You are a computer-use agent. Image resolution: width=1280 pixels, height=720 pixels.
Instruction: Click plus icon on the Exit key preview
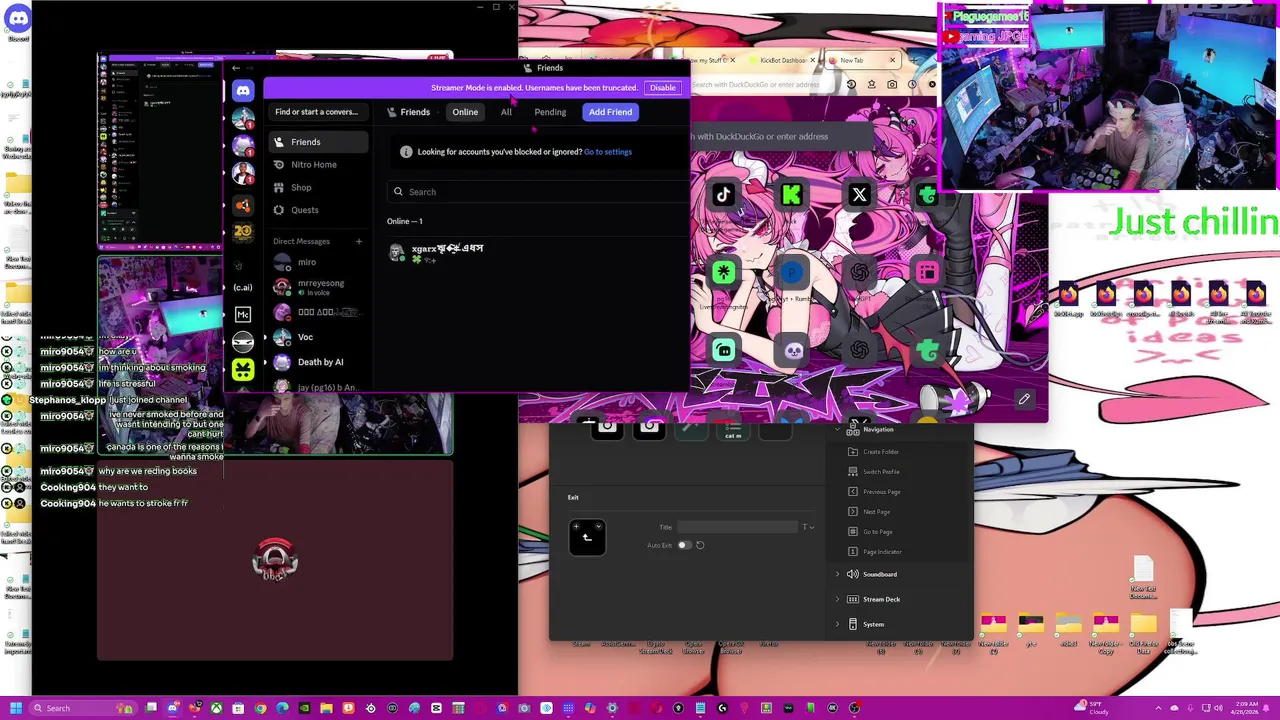(x=577, y=527)
